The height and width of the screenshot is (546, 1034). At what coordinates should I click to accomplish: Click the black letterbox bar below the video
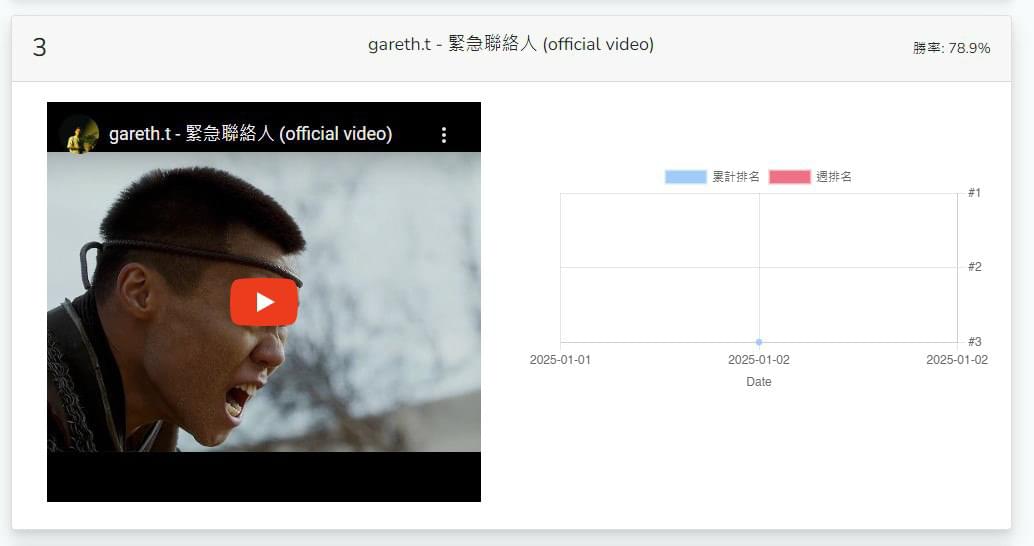264,477
